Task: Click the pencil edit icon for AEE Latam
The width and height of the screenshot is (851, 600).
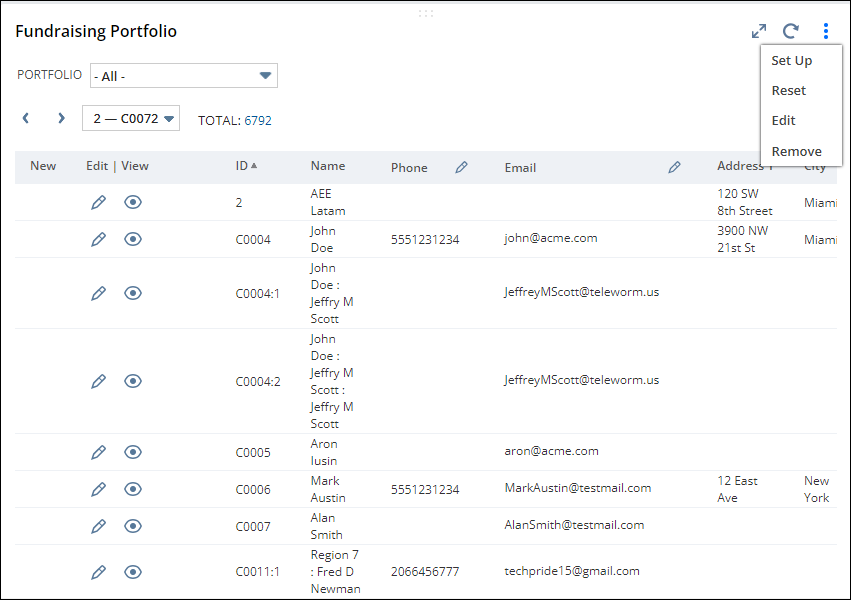Action: pyautogui.click(x=98, y=202)
